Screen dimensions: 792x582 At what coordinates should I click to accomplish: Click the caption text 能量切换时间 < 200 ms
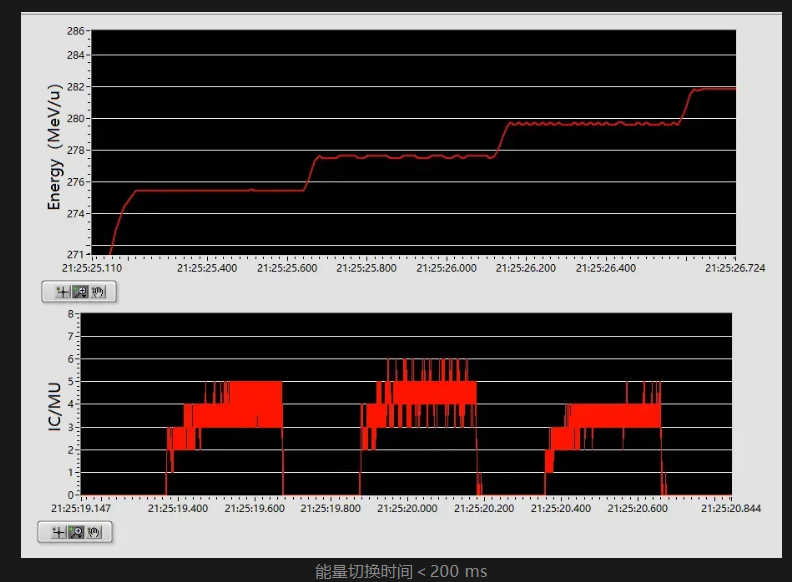pyautogui.click(x=401, y=571)
